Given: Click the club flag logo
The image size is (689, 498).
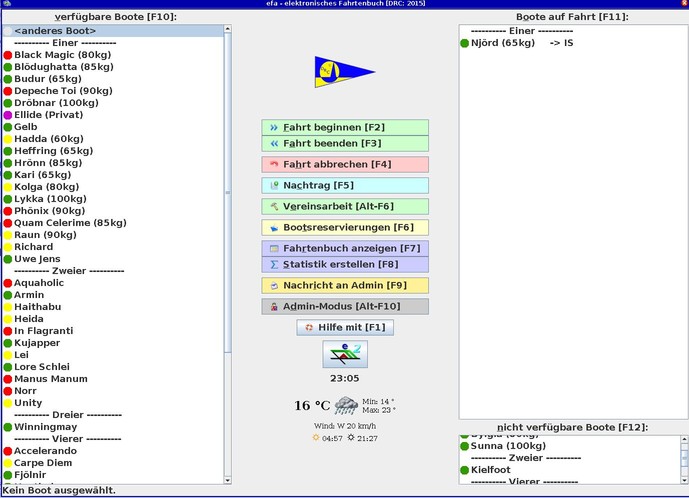Looking at the screenshot, I should [344, 71].
